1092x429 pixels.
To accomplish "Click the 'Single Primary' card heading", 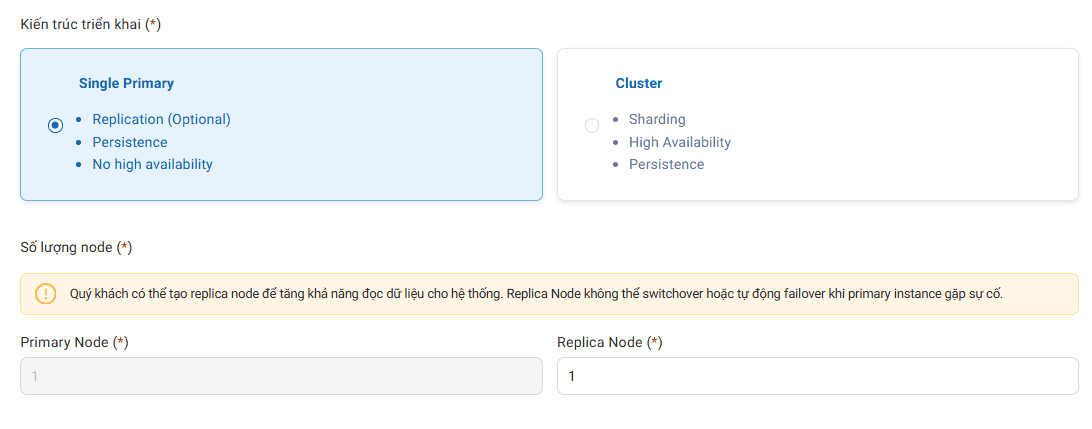I will pos(126,84).
